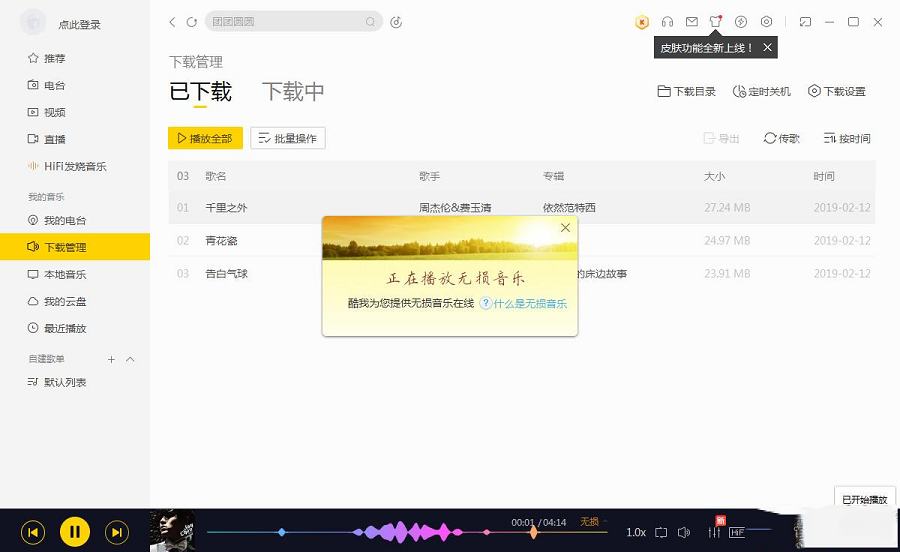Open the VIP hexagon badge icon
Viewport: 900px width, 552px height.
pyautogui.click(x=642, y=22)
